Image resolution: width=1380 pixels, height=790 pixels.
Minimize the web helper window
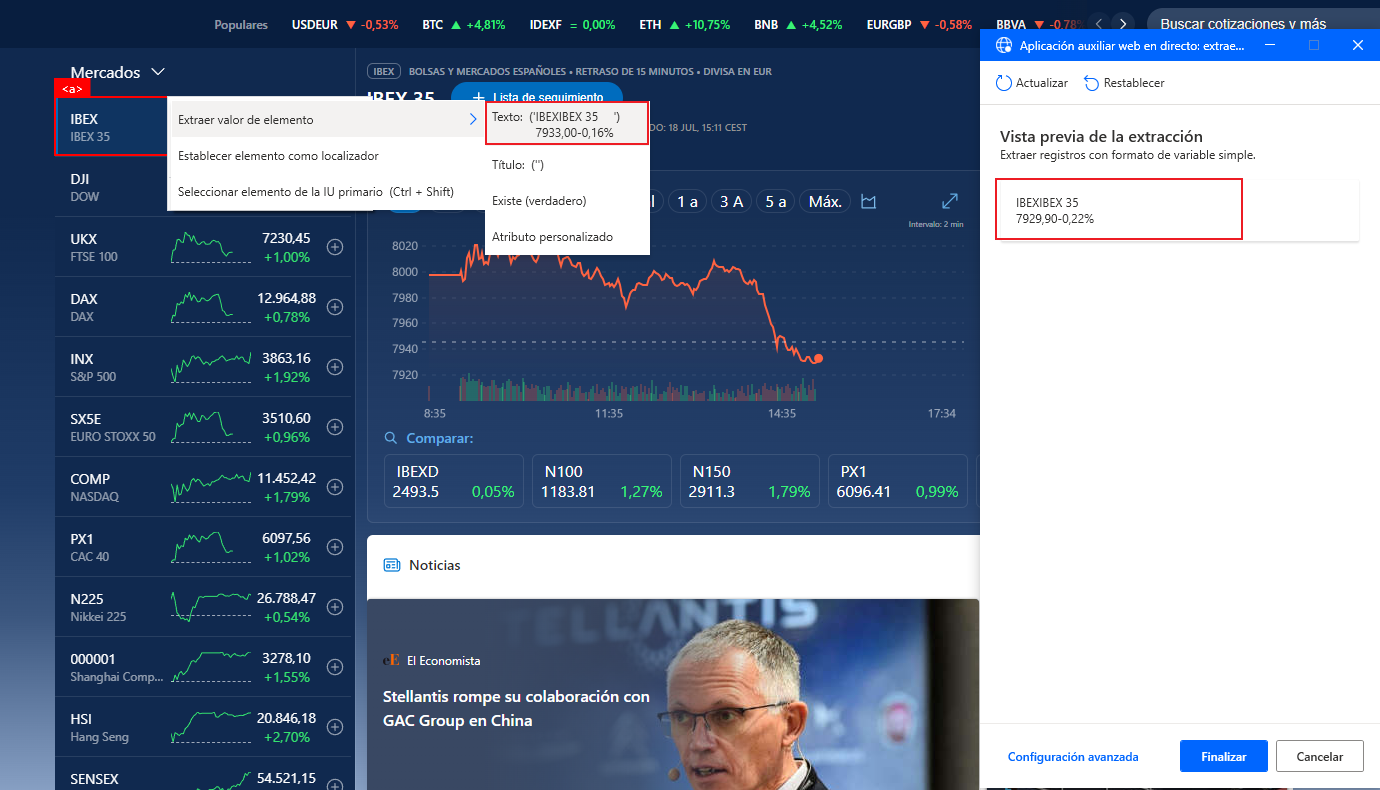pyautogui.click(x=1270, y=45)
